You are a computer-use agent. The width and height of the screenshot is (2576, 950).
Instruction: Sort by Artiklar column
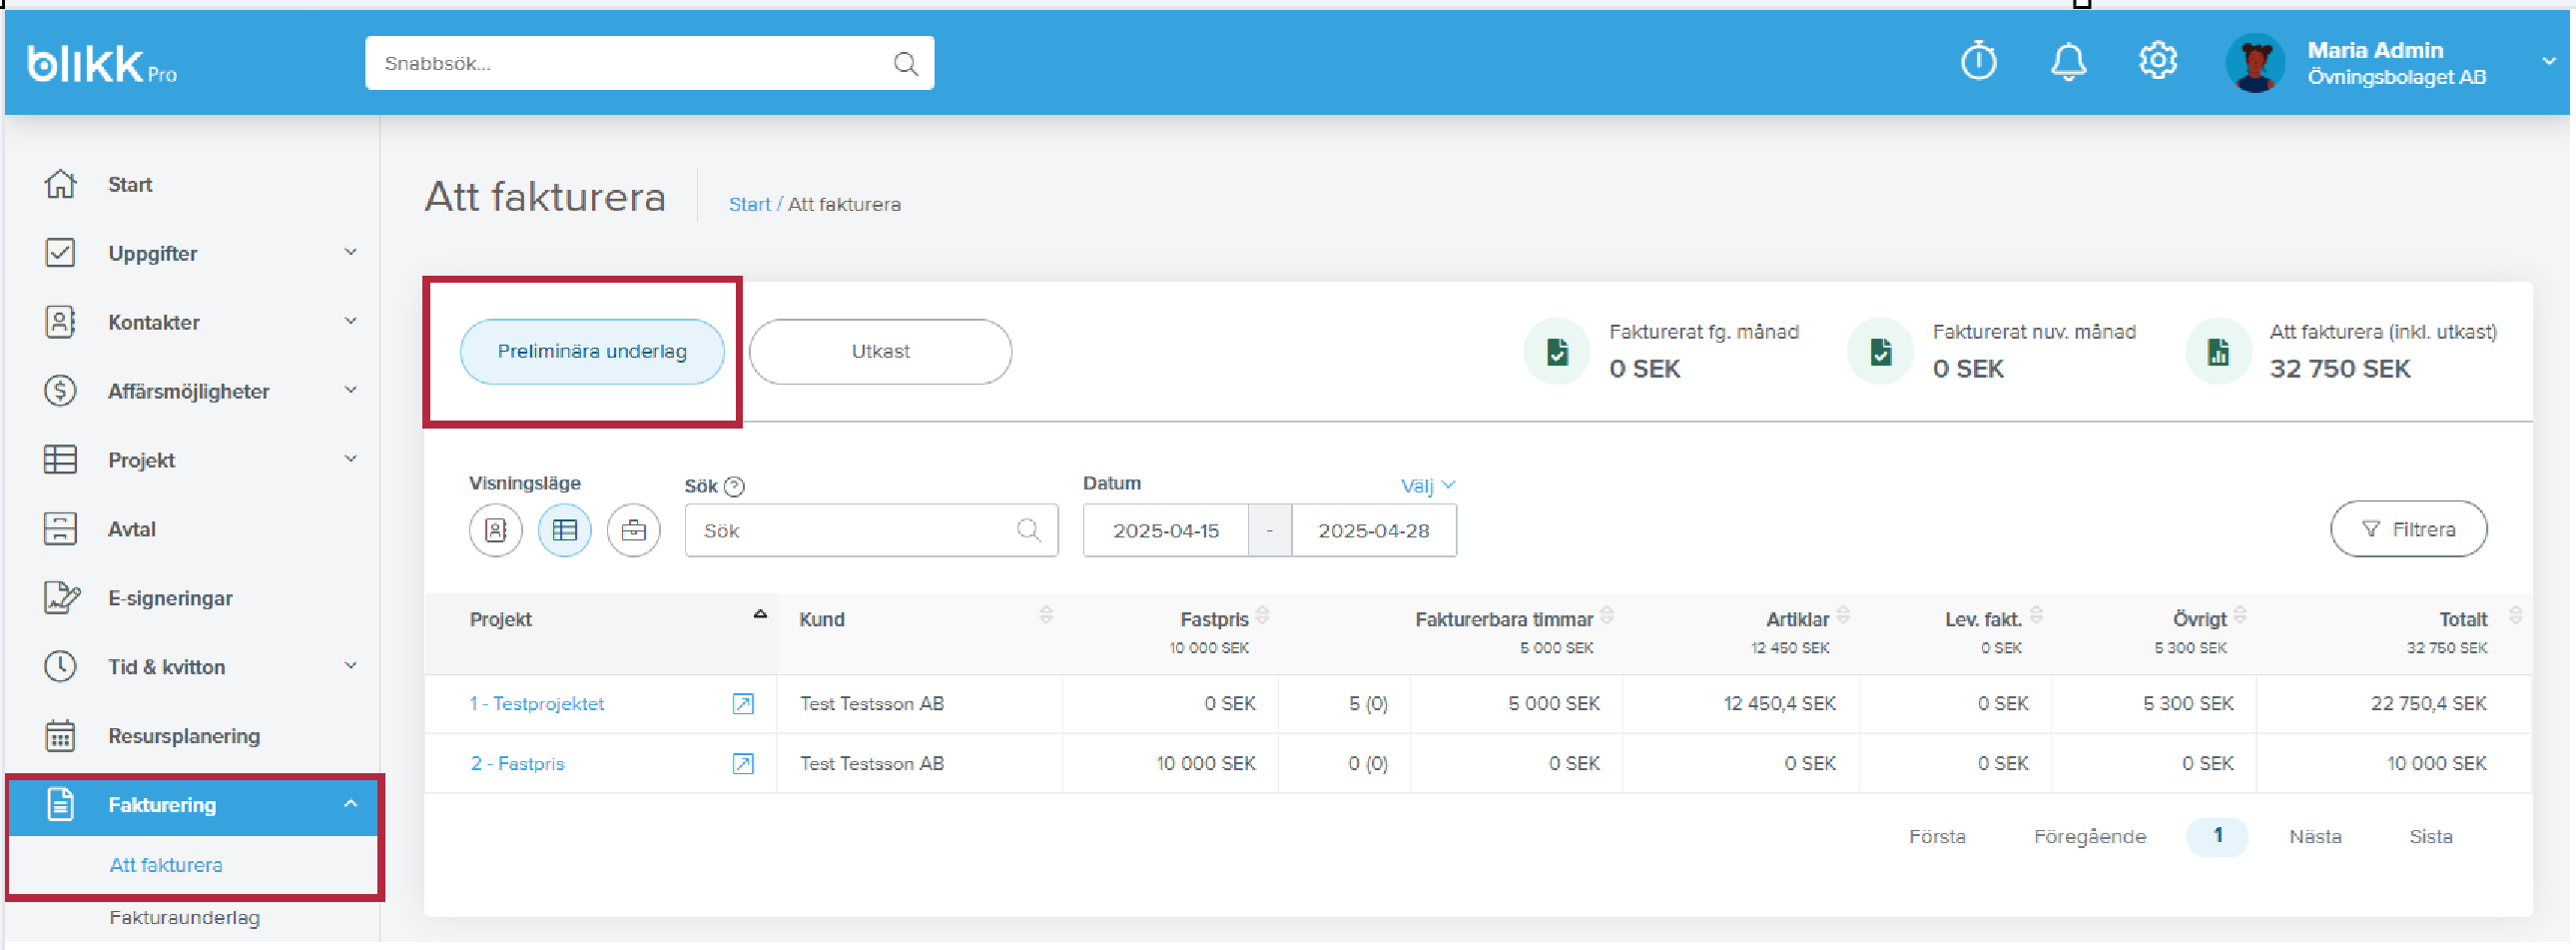tap(1843, 615)
